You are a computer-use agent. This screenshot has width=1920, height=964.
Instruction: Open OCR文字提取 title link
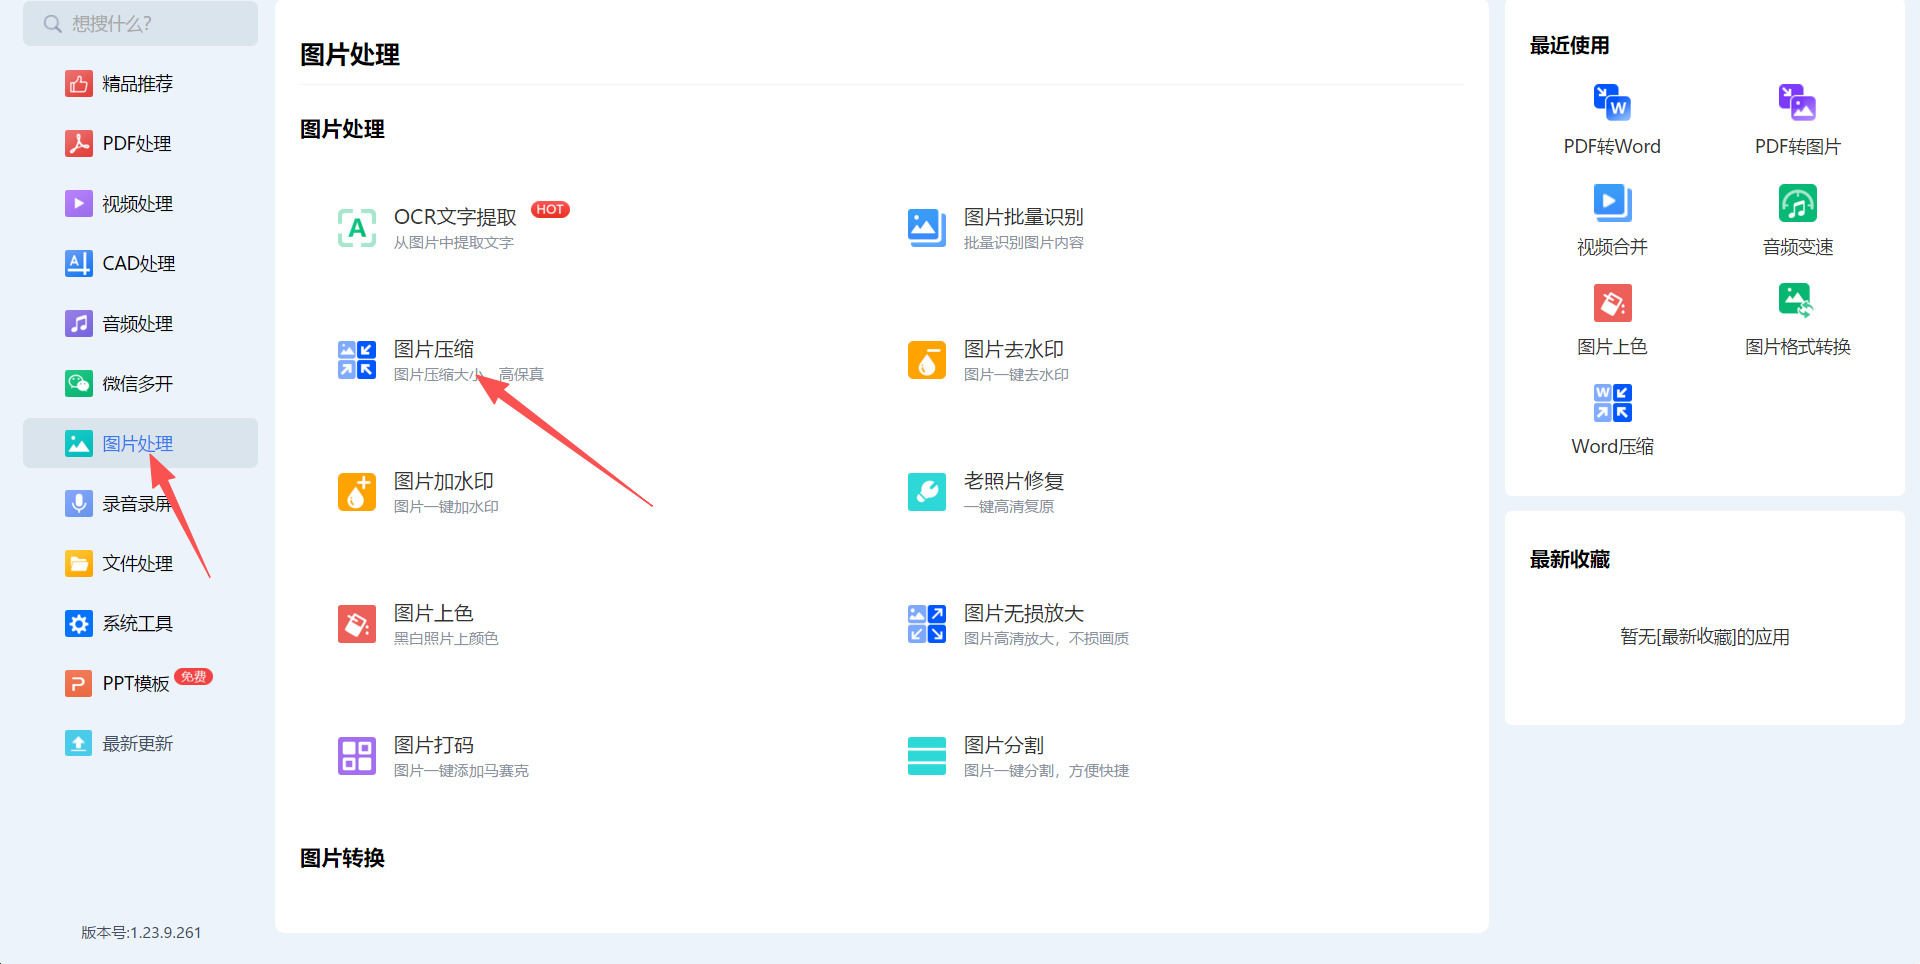click(x=455, y=217)
